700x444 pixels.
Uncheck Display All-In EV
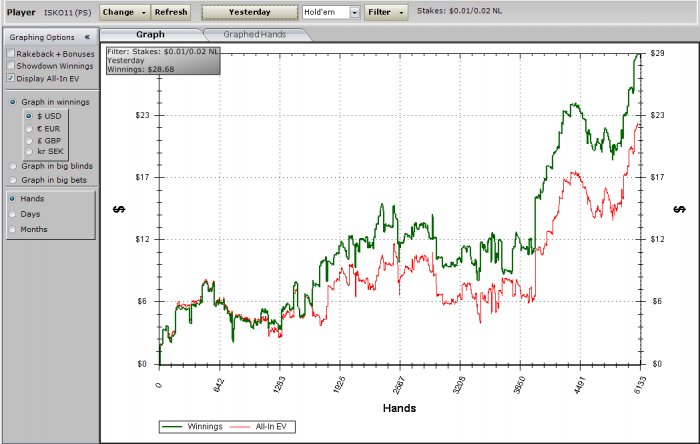click(11, 78)
